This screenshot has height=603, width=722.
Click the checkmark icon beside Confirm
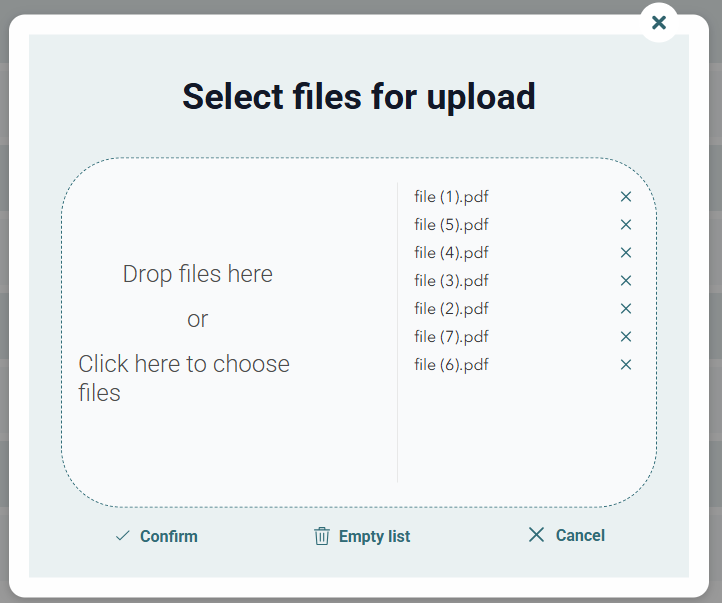pos(123,536)
